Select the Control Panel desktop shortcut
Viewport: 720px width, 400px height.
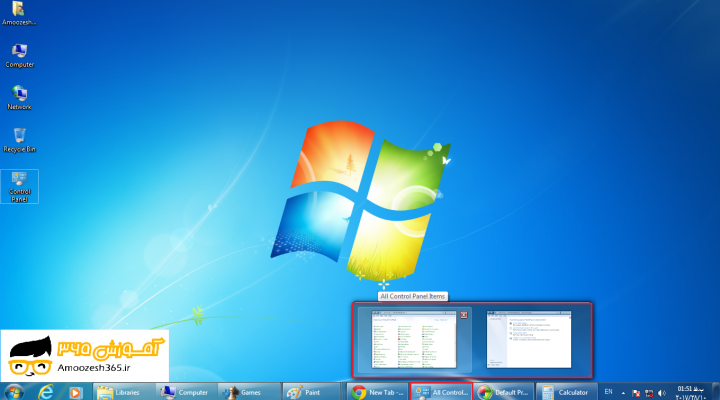pyautogui.click(x=19, y=186)
